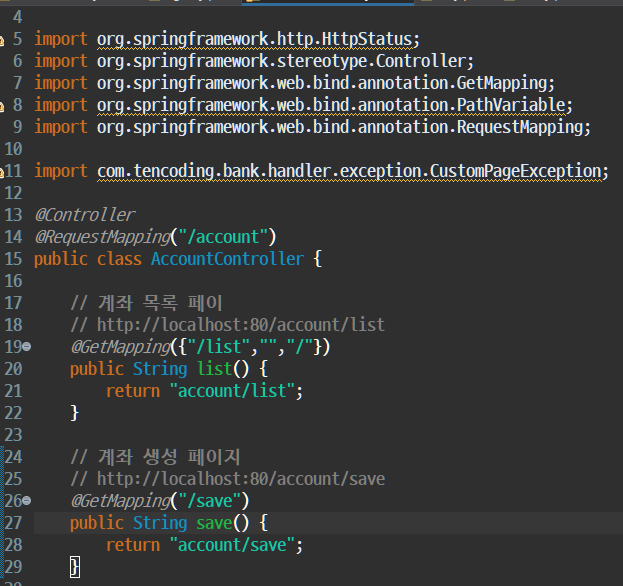Click line number 10 in the gutter
Image resolution: width=623 pixels, height=586 pixels.
(14, 149)
